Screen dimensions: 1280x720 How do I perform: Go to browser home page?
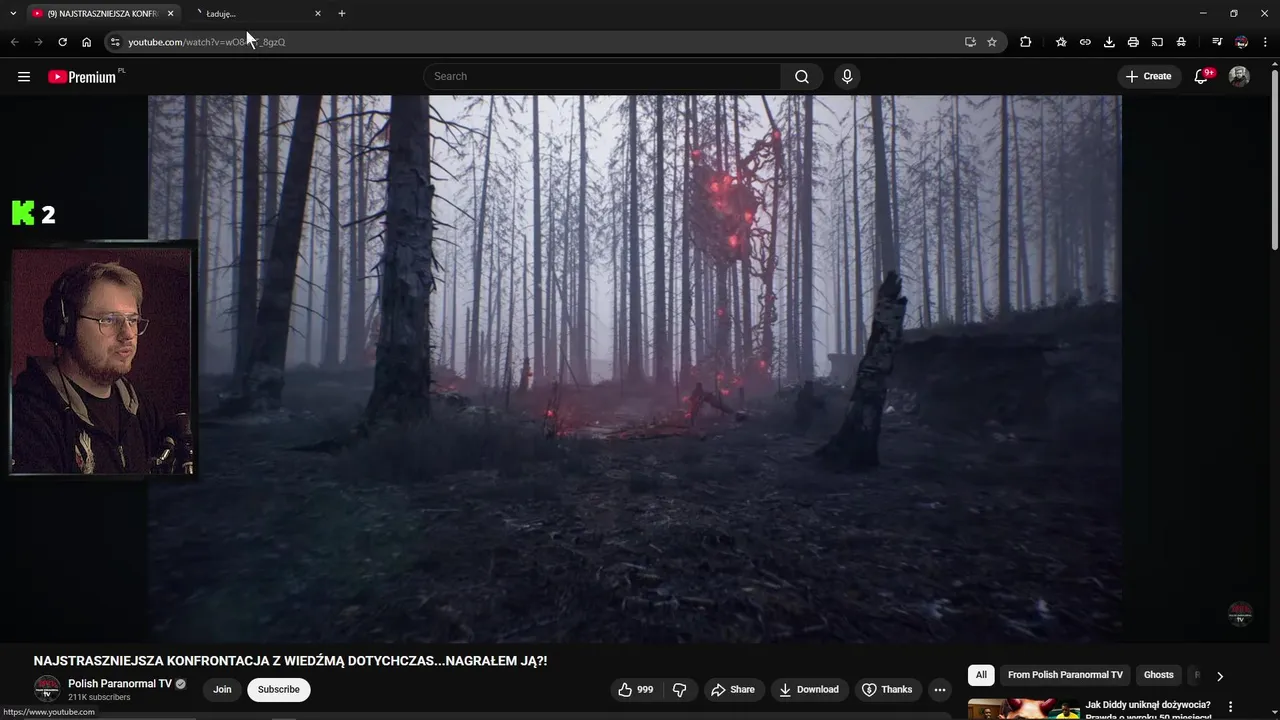click(86, 42)
